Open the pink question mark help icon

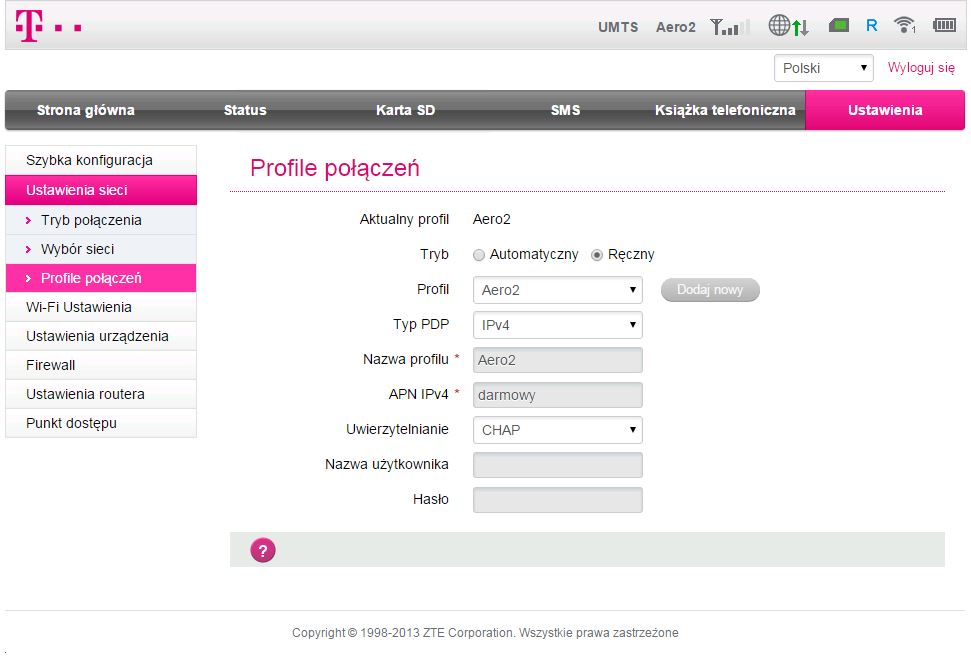pyautogui.click(x=263, y=550)
